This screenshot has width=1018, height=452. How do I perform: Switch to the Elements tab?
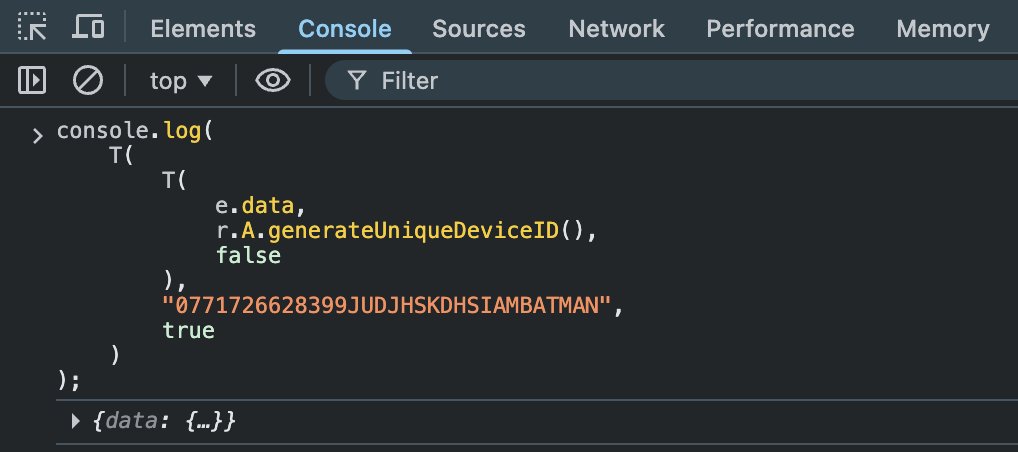(x=203, y=29)
